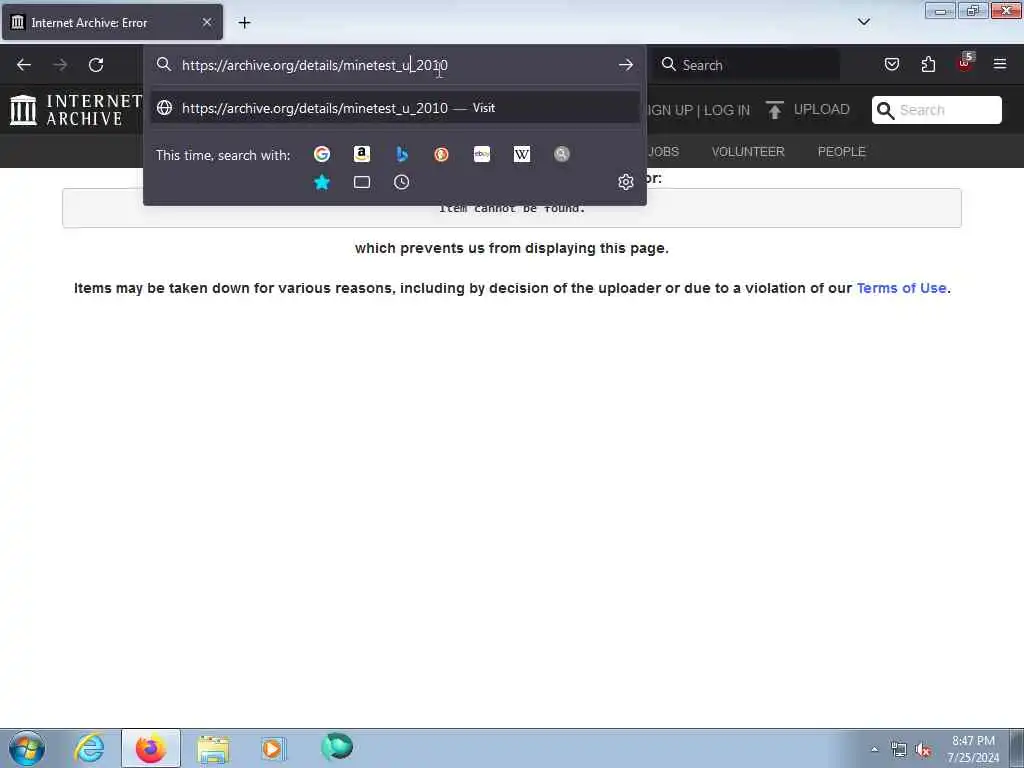
Task: Click the Internet Archive site search field
Action: [936, 110]
